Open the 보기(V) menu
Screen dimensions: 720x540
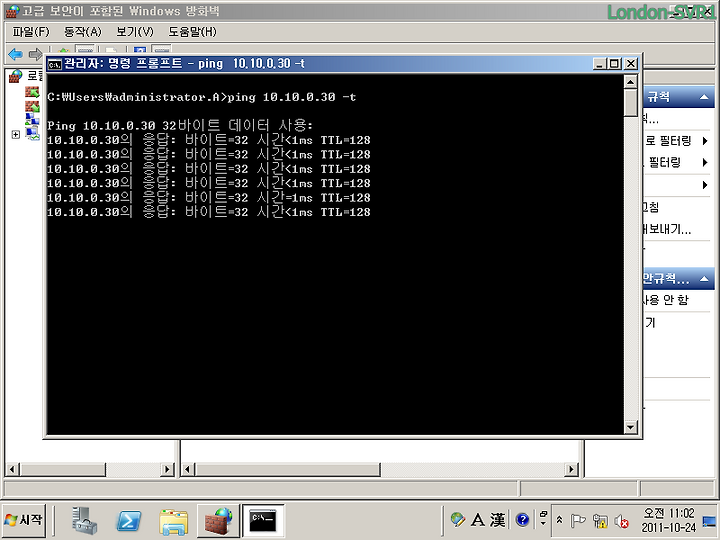135,32
